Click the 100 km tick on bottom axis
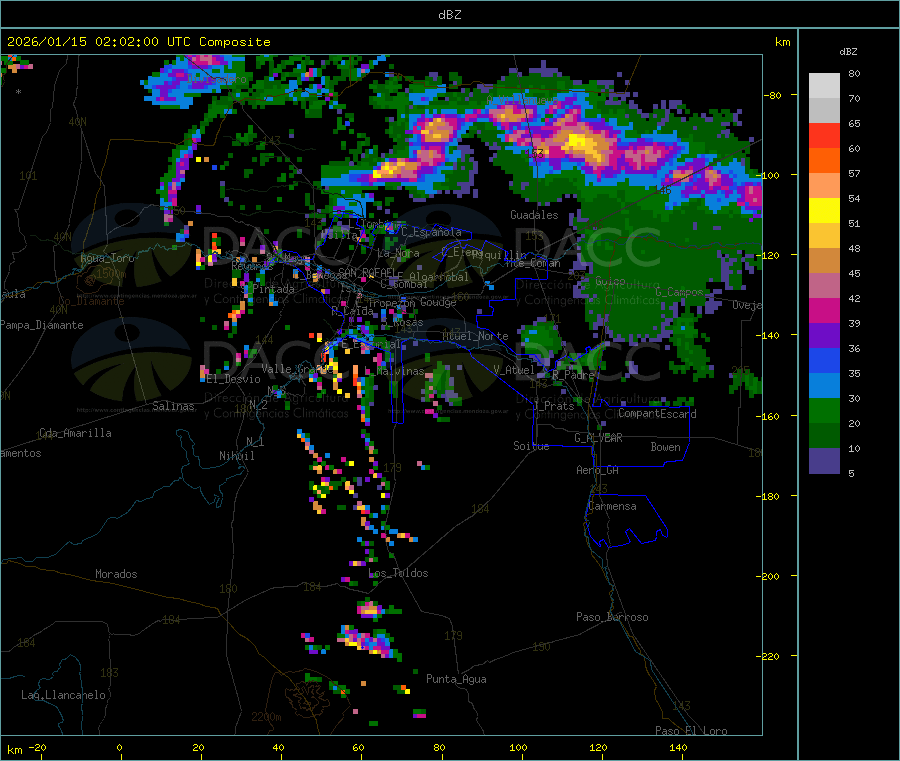The height and width of the screenshot is (761, 900). [518, 748]
